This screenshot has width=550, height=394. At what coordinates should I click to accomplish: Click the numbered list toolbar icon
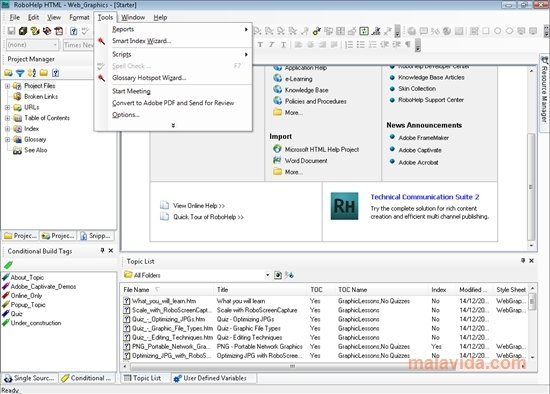click(x=349, y=45)
